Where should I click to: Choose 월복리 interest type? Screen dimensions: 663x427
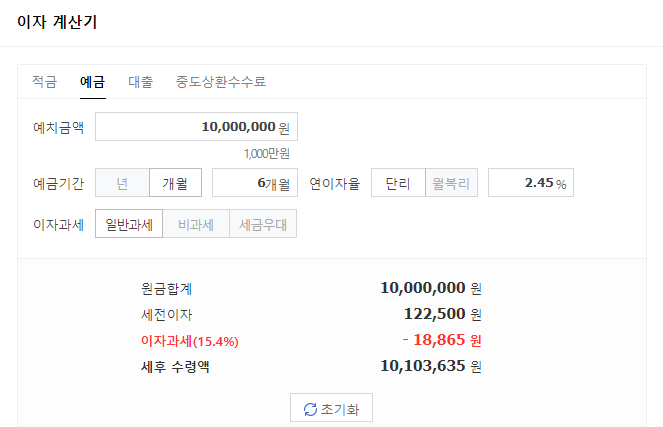451,183
